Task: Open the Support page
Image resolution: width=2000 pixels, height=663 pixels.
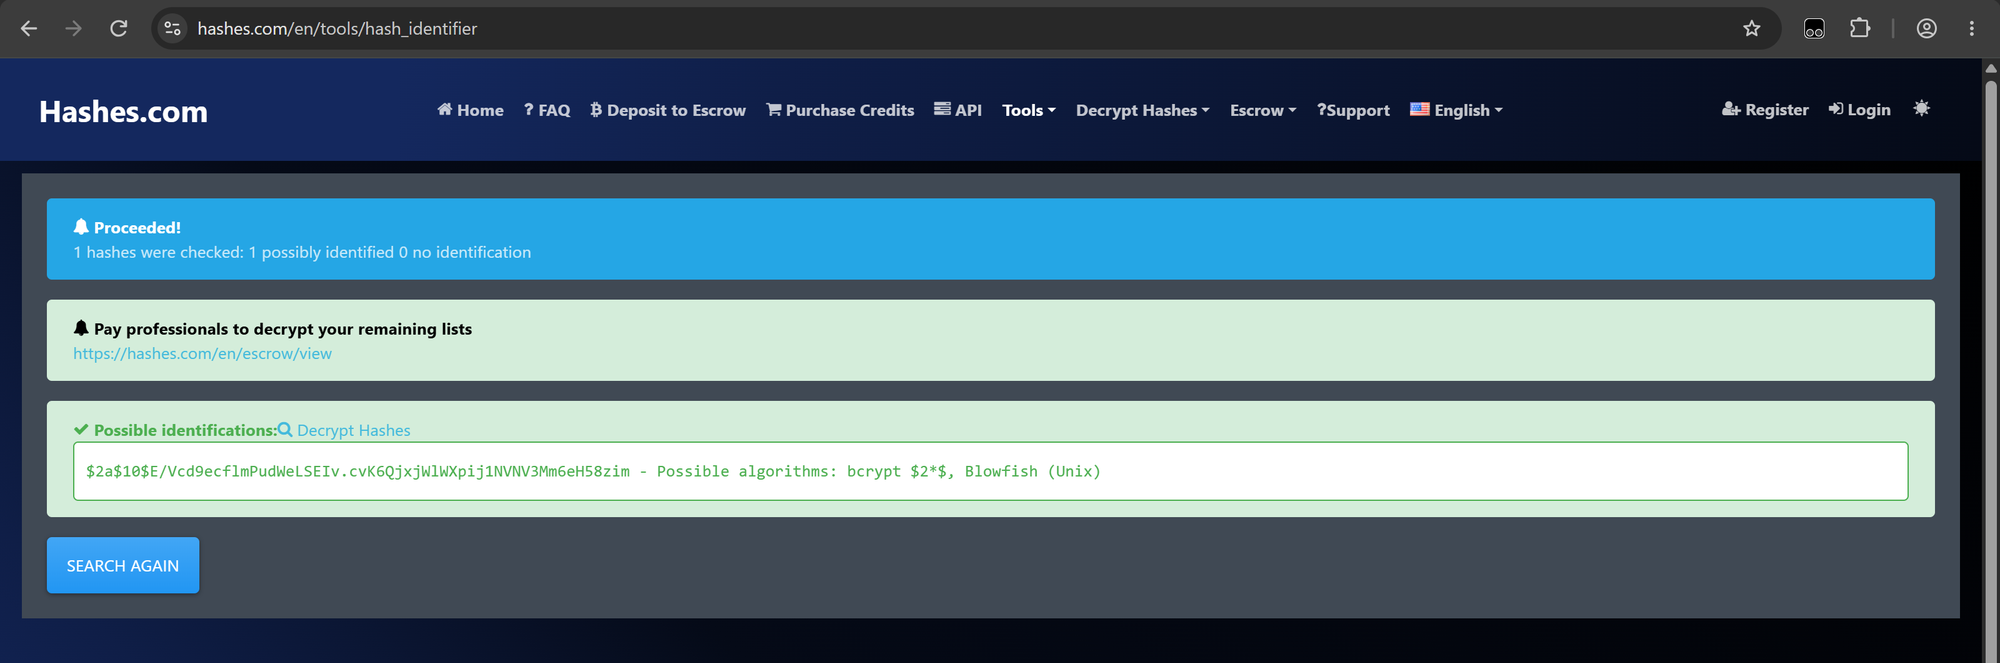Action: [1353, 110]
